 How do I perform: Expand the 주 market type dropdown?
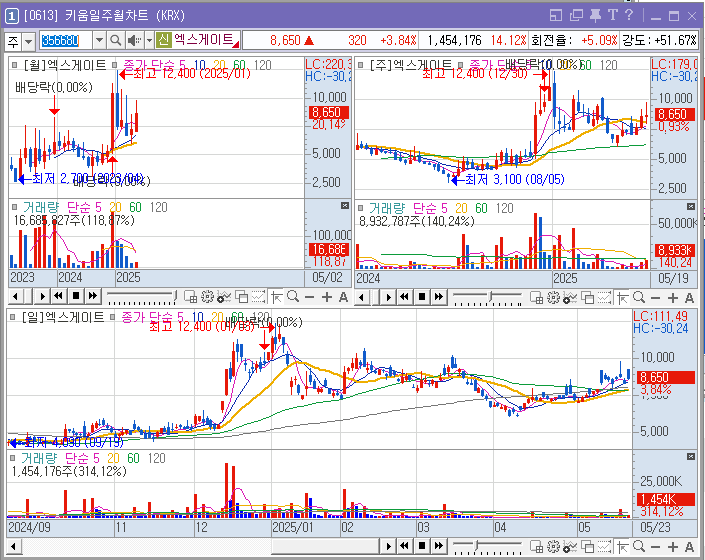(28, 41)
